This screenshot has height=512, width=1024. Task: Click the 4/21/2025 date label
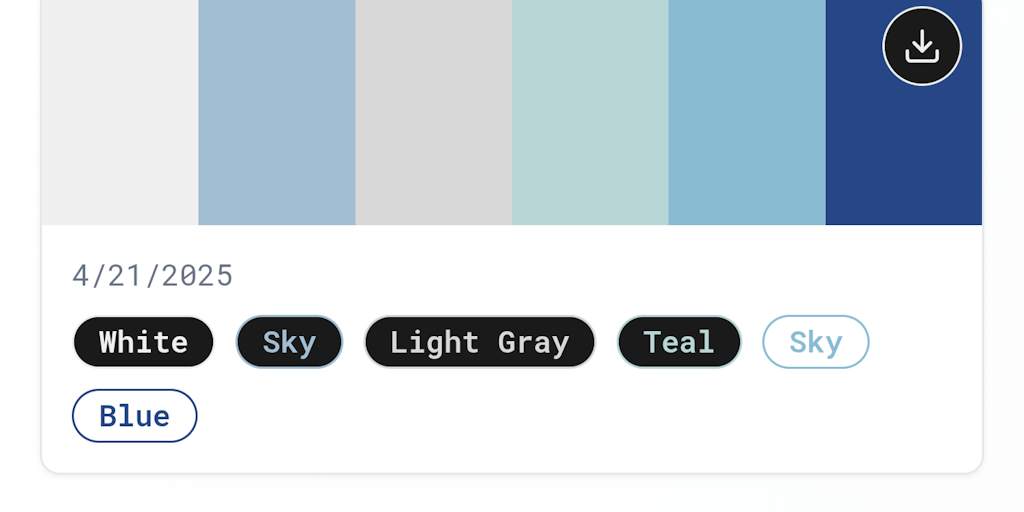tap(152, 276)
